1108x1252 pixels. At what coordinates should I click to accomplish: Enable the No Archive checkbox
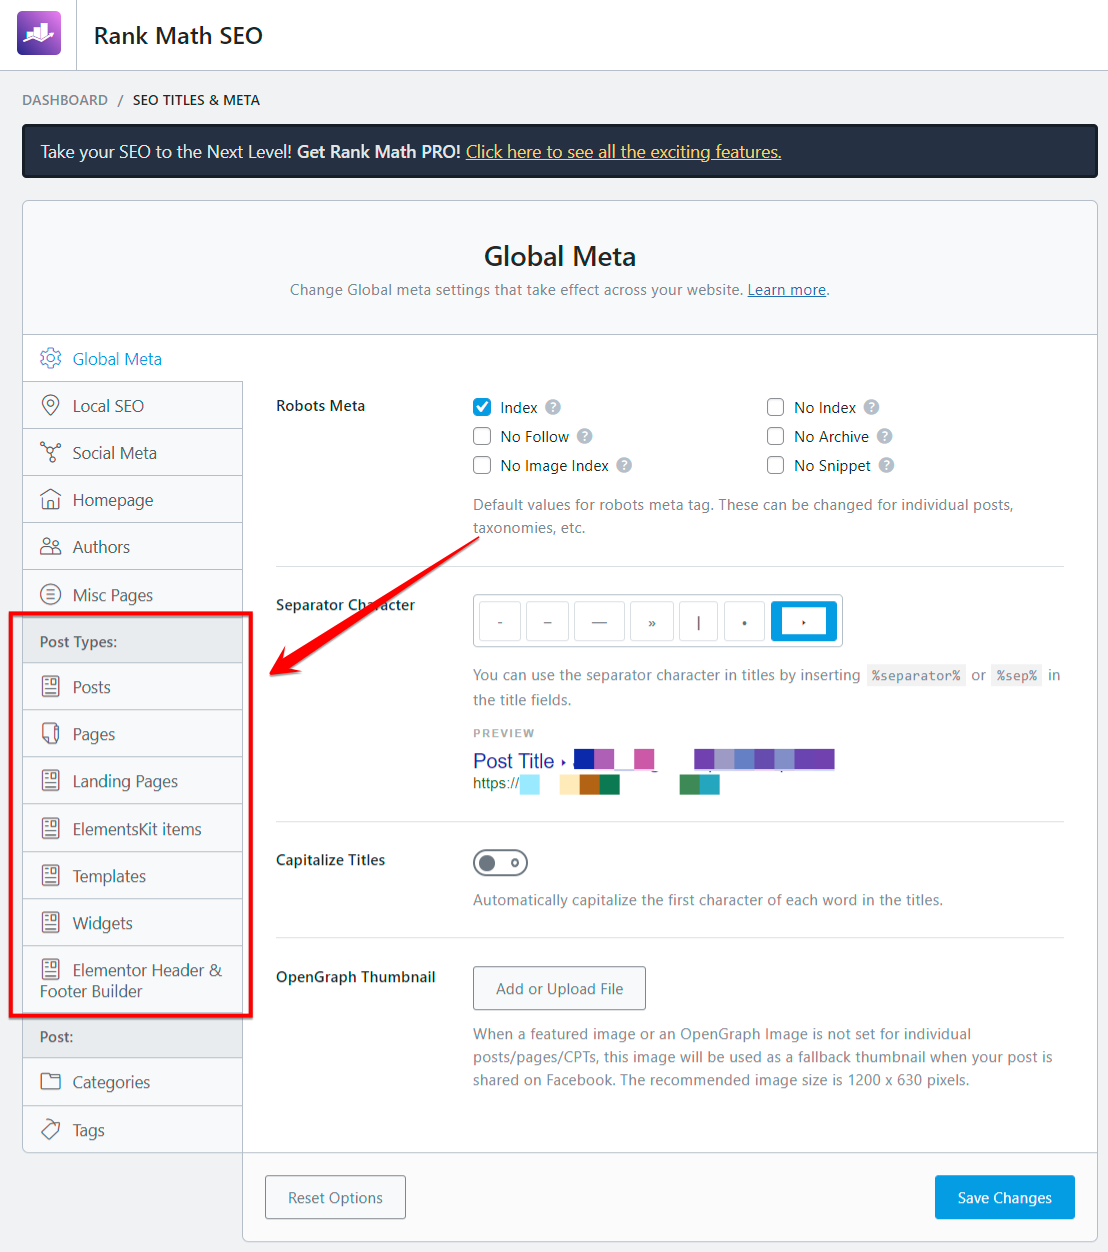pos(775,436)
